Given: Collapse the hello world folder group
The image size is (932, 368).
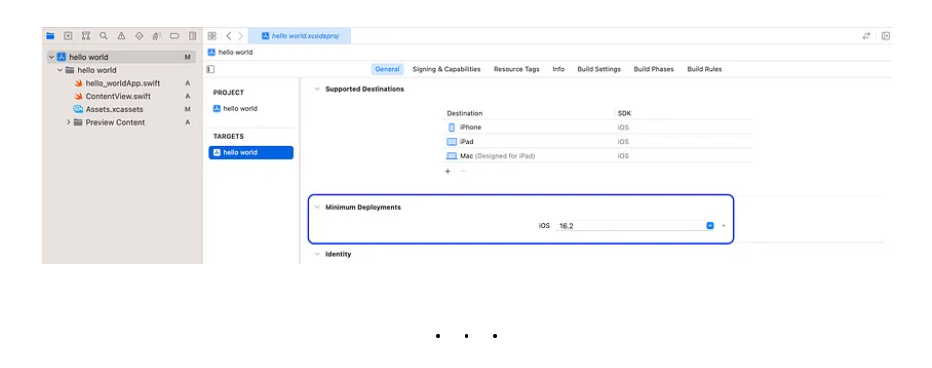Looking at the screenshot, I should pos(60,70).
